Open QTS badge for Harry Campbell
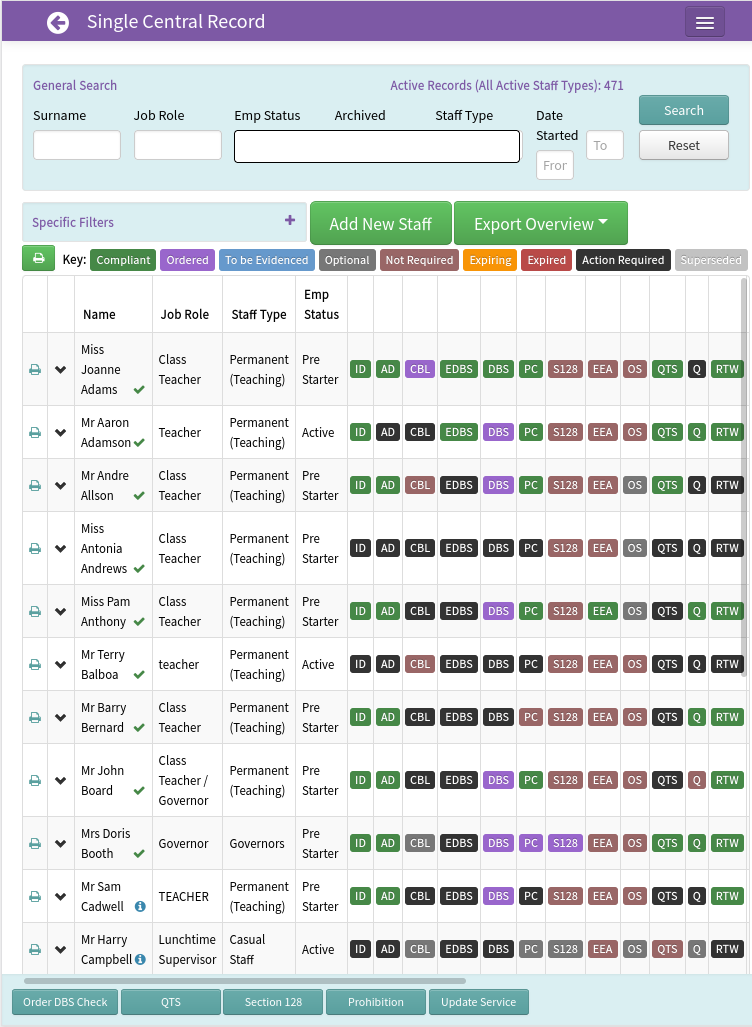 click(667, 949)
